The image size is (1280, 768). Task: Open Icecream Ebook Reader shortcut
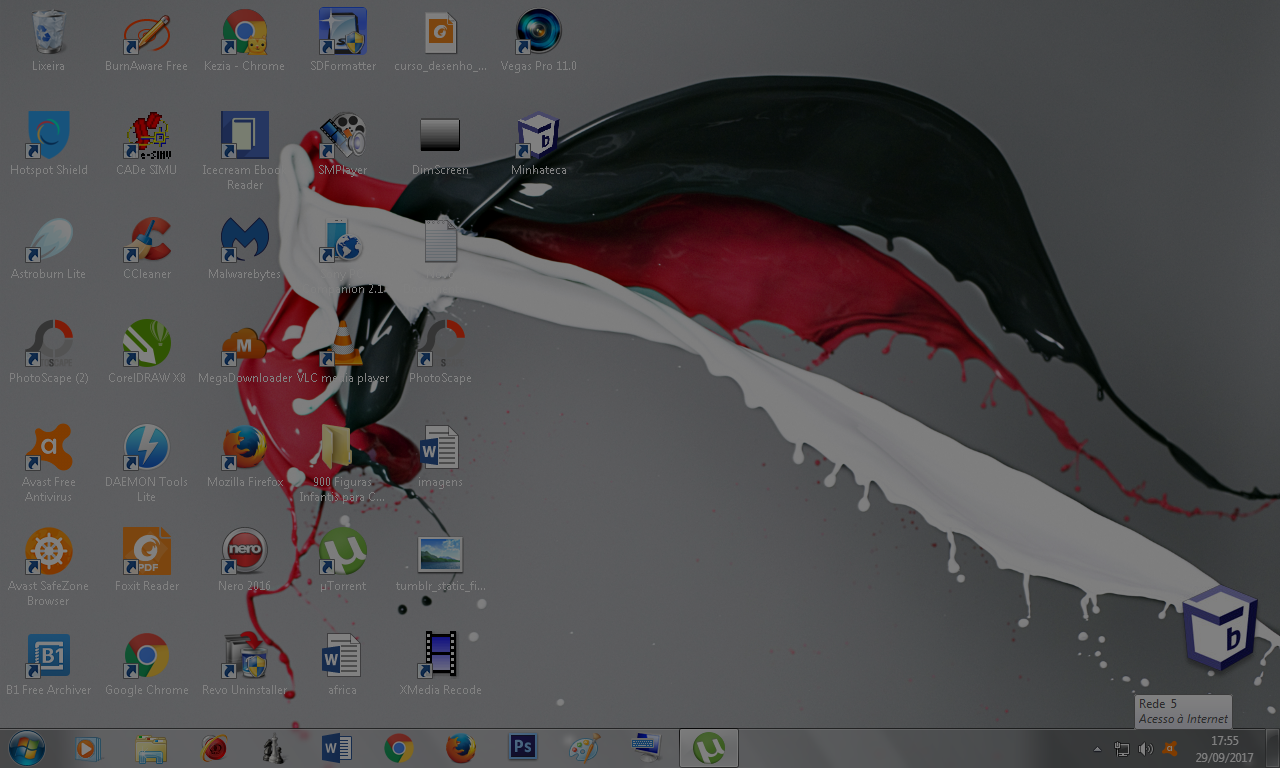pos(244,151)
